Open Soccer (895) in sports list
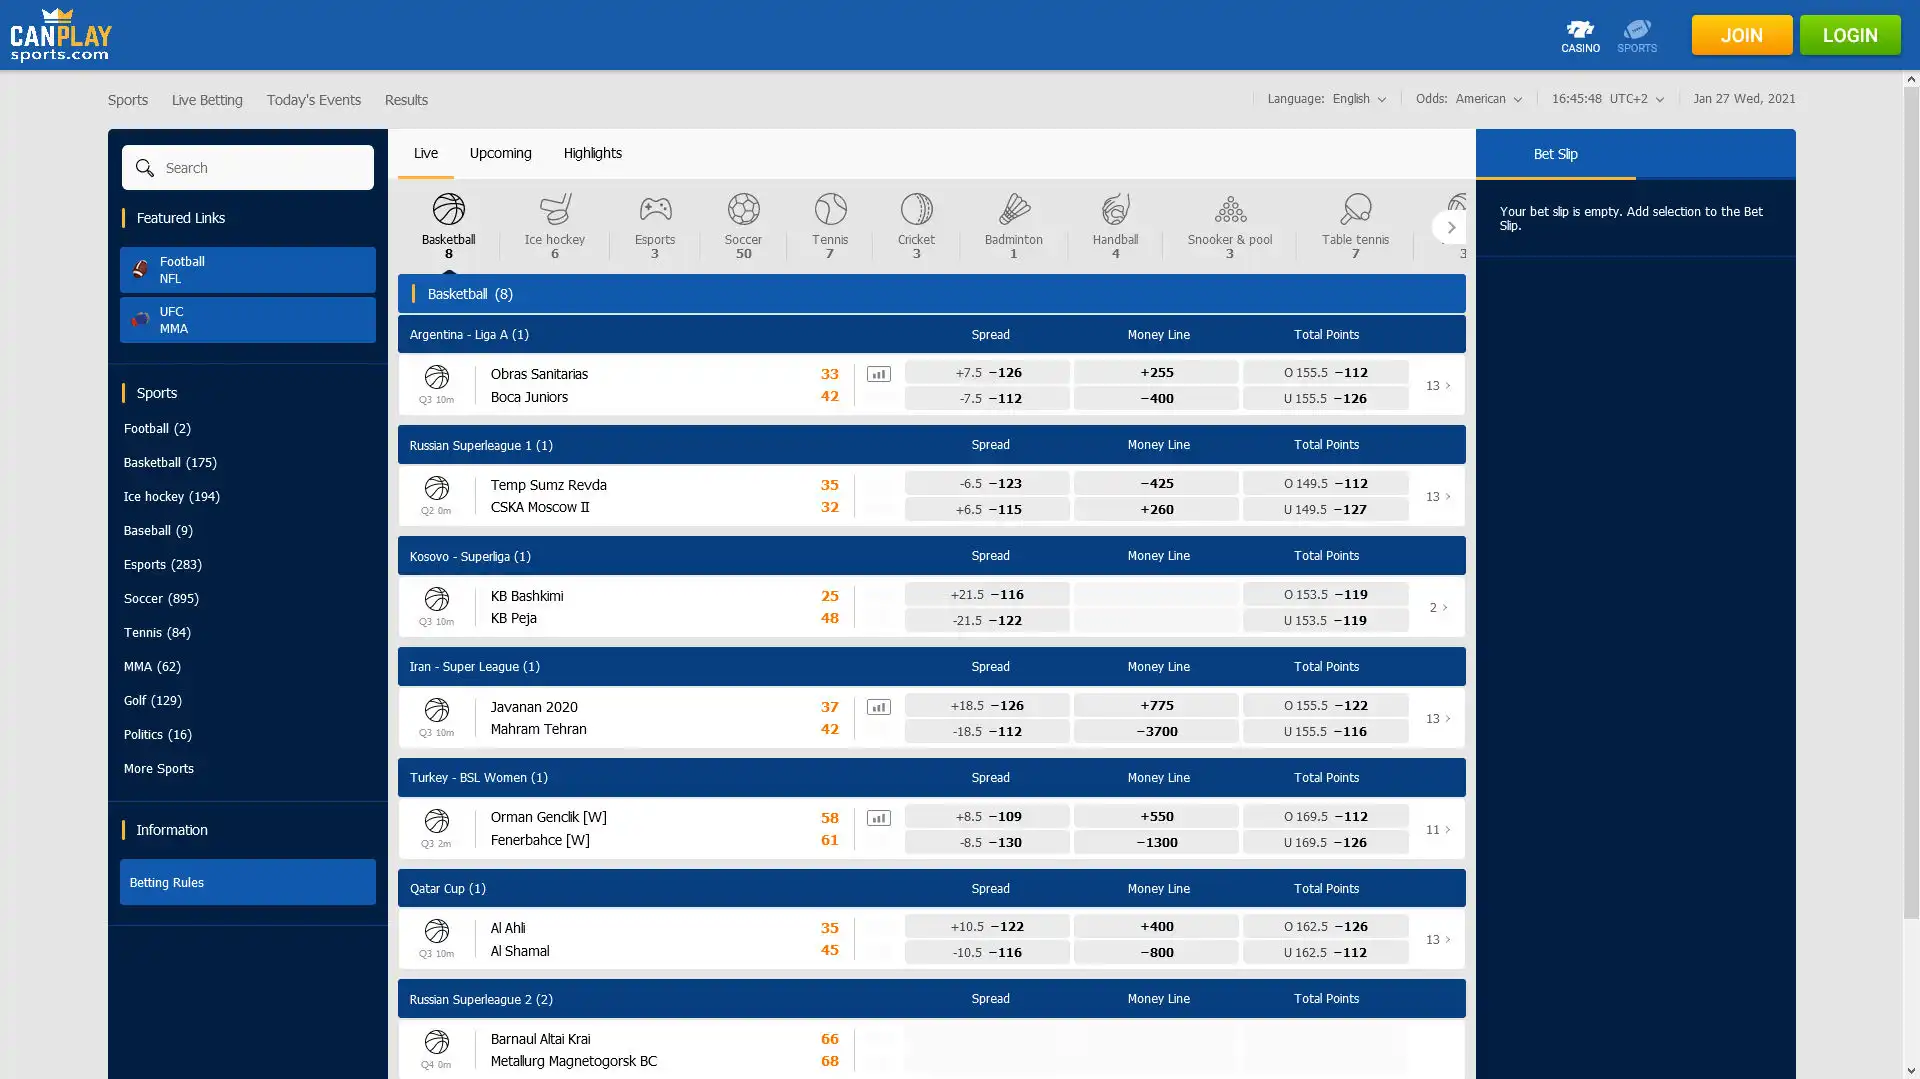 [x=161, y=598]
